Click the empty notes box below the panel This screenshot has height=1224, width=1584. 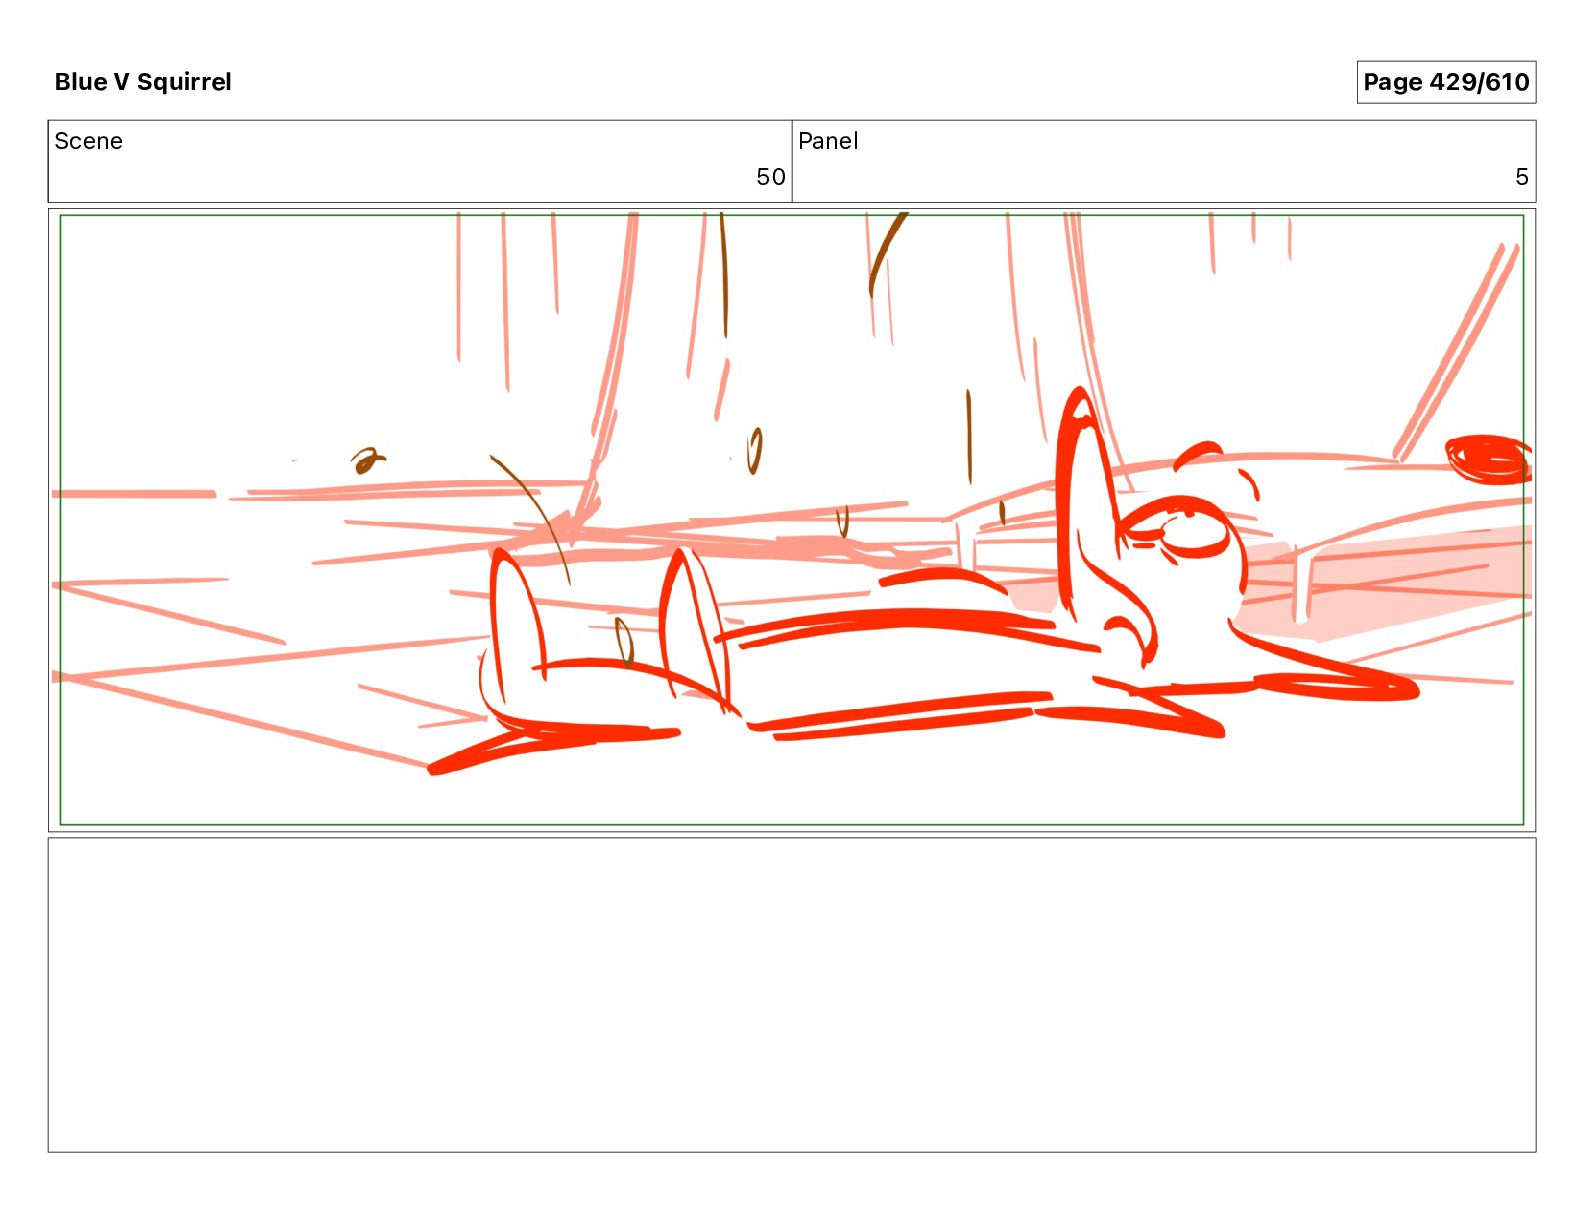click(792, 995)
